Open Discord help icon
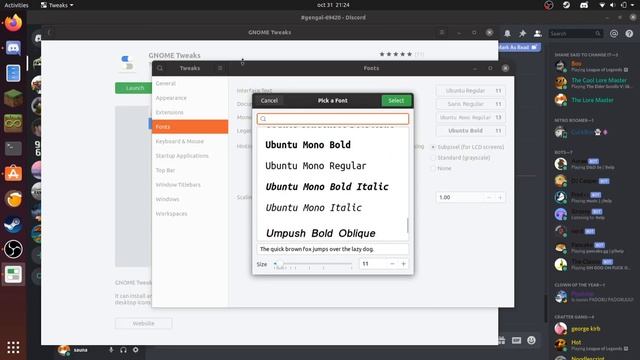Screen dimensions: 640x360 (629, 33)
